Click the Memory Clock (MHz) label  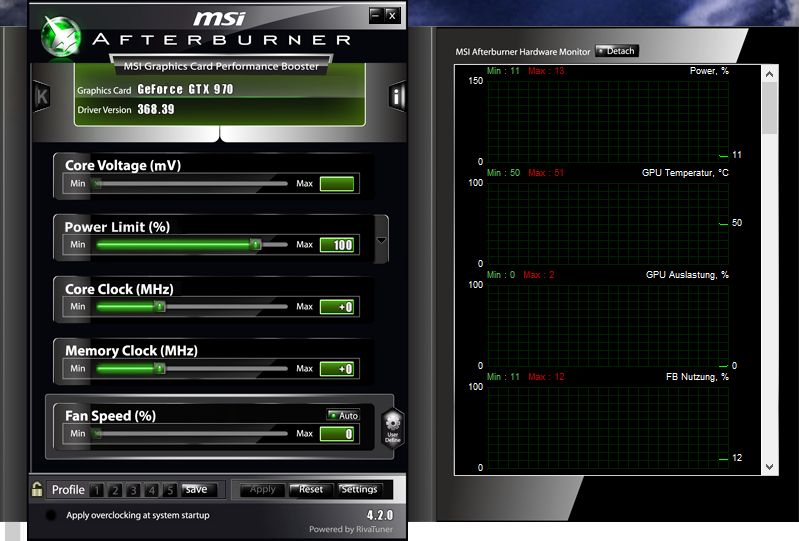[x=131, y=351]
